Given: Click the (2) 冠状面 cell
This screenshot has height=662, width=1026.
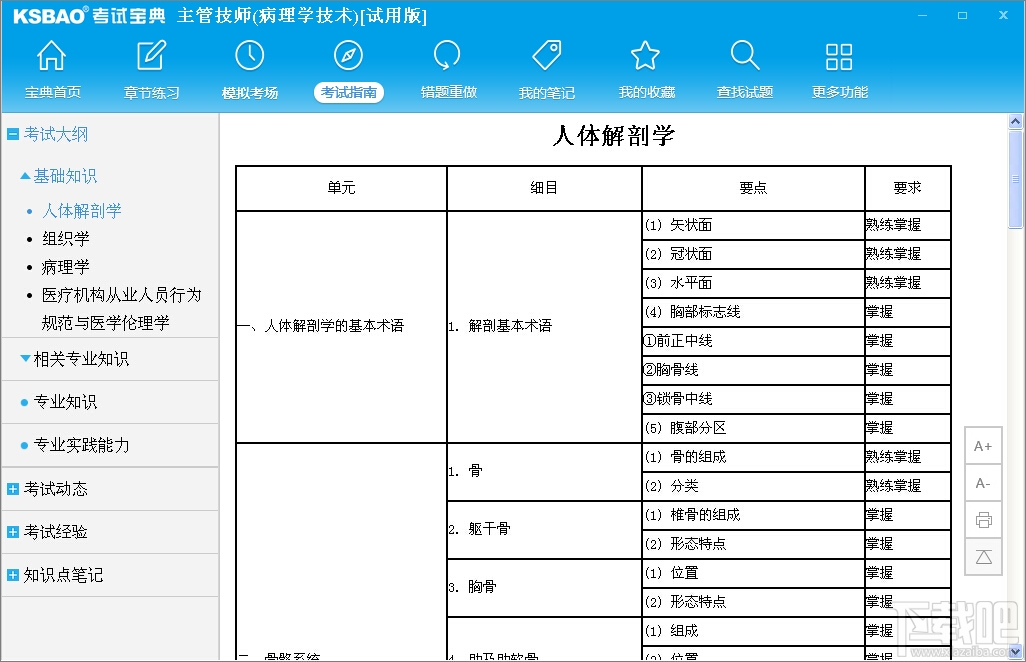Looking at the screenshot, I should 753,254.
